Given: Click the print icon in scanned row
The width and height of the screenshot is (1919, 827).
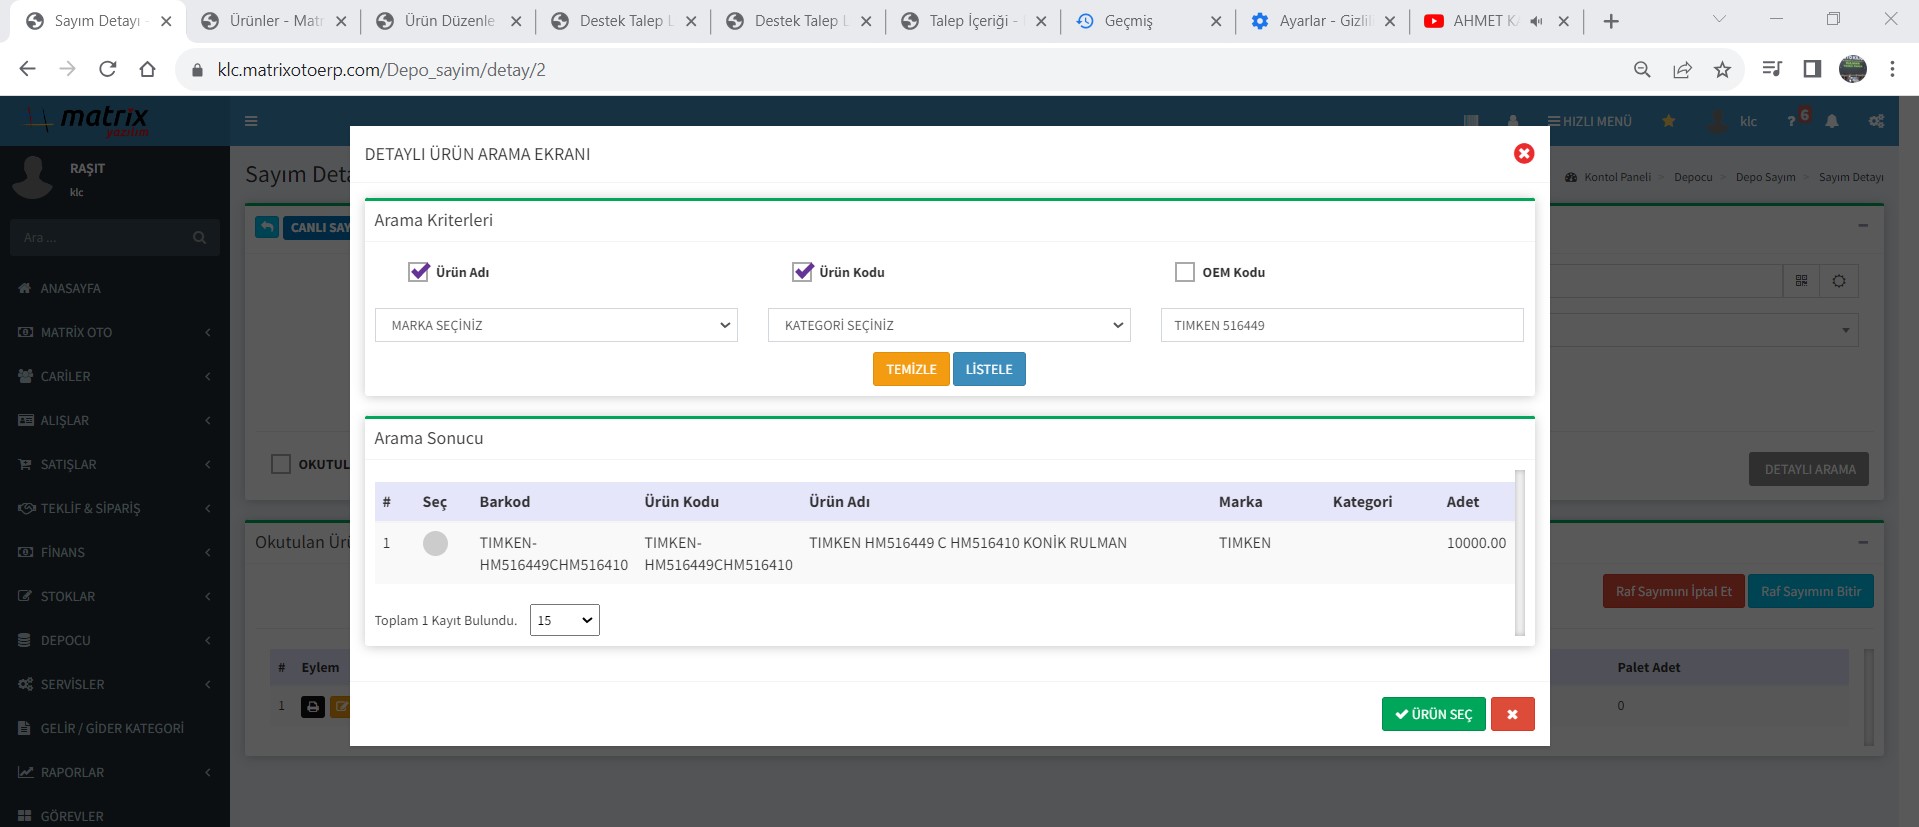Looking at the screenshot, I should click(x=313, y=707).
